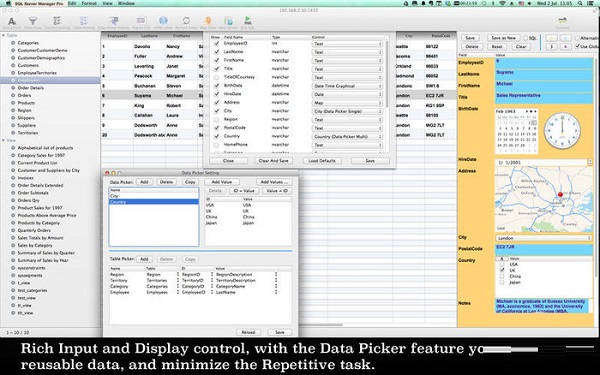Open the HireDate control dropdown showing Date
This screenshot has width=600, height=375.
[347, 95]
